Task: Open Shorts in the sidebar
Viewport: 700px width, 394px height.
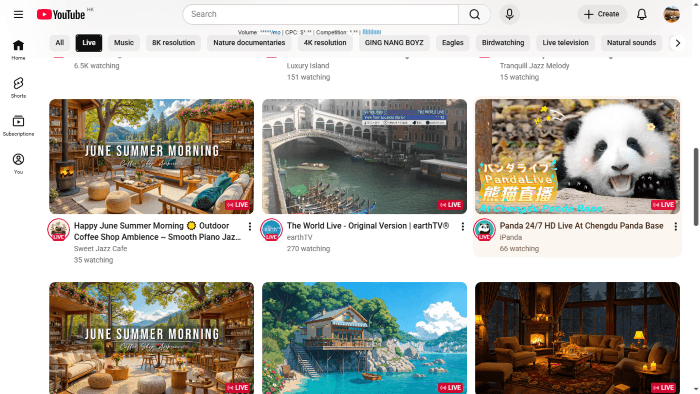Action: (18, 87)
